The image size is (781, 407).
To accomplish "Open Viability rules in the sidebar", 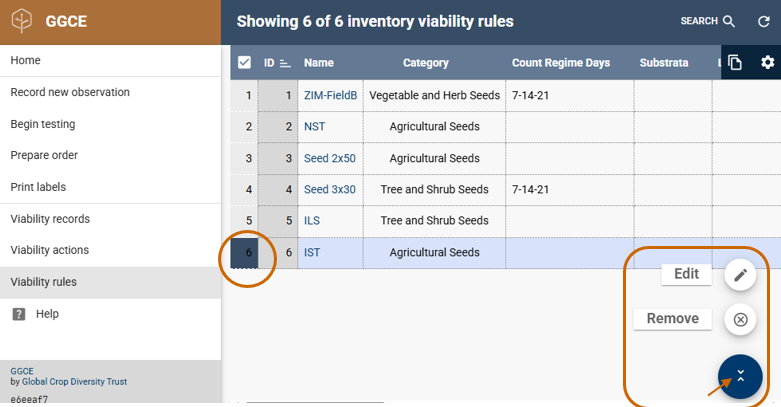I will pyautogui.click(x=44, y=282).
